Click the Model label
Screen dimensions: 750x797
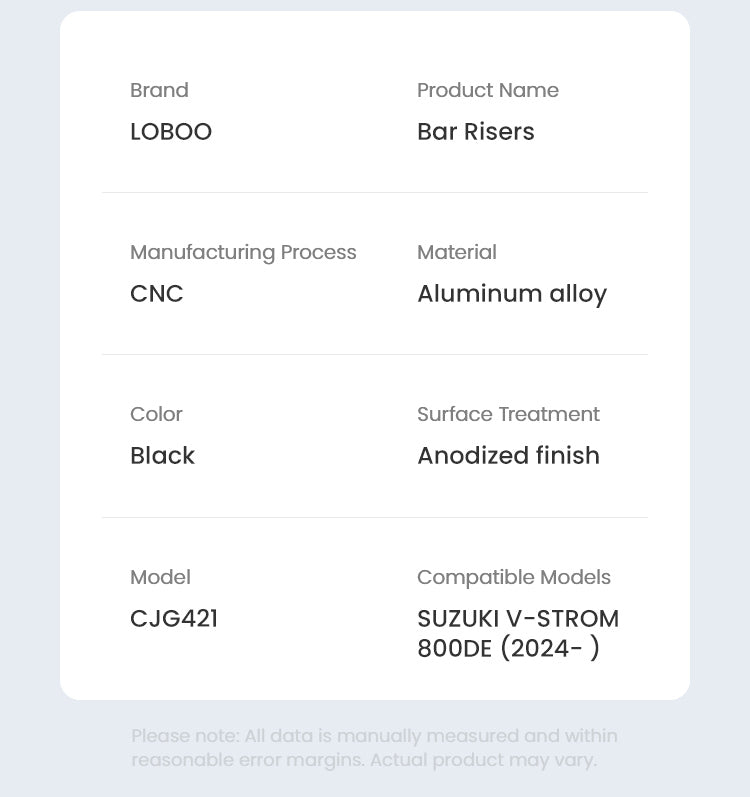click(x=160, y=577)
